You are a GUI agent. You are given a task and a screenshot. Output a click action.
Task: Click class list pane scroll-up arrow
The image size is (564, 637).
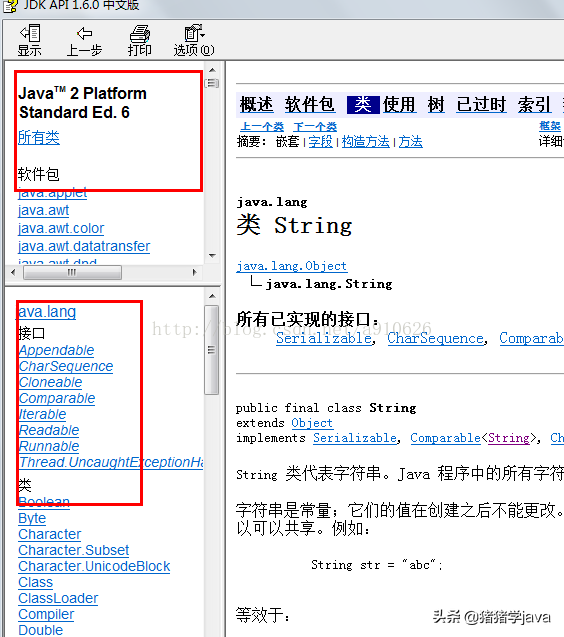(212, 297)
